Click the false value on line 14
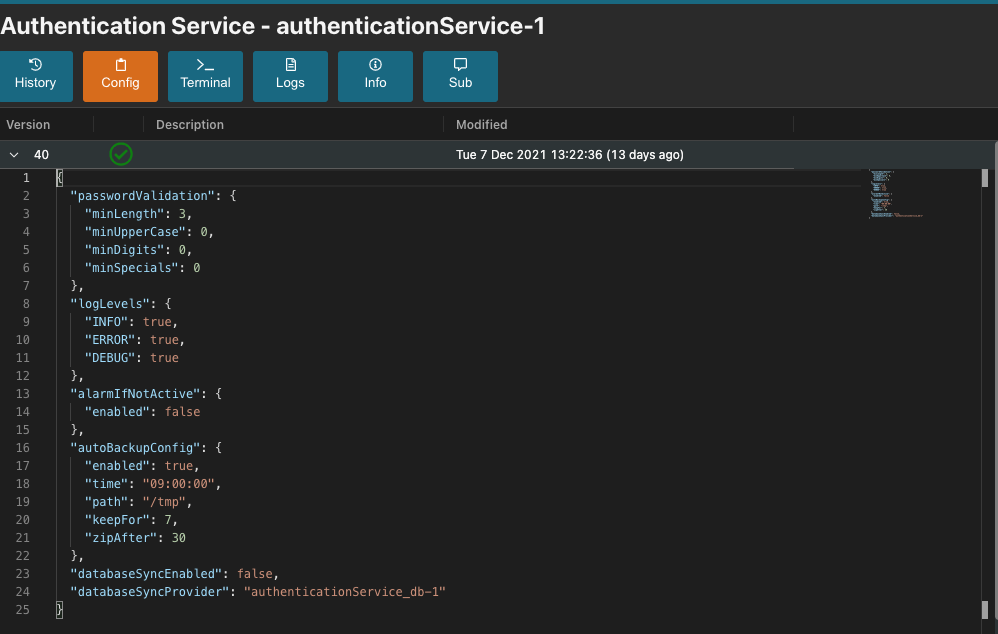998x634 pixels. pos(183,412)
